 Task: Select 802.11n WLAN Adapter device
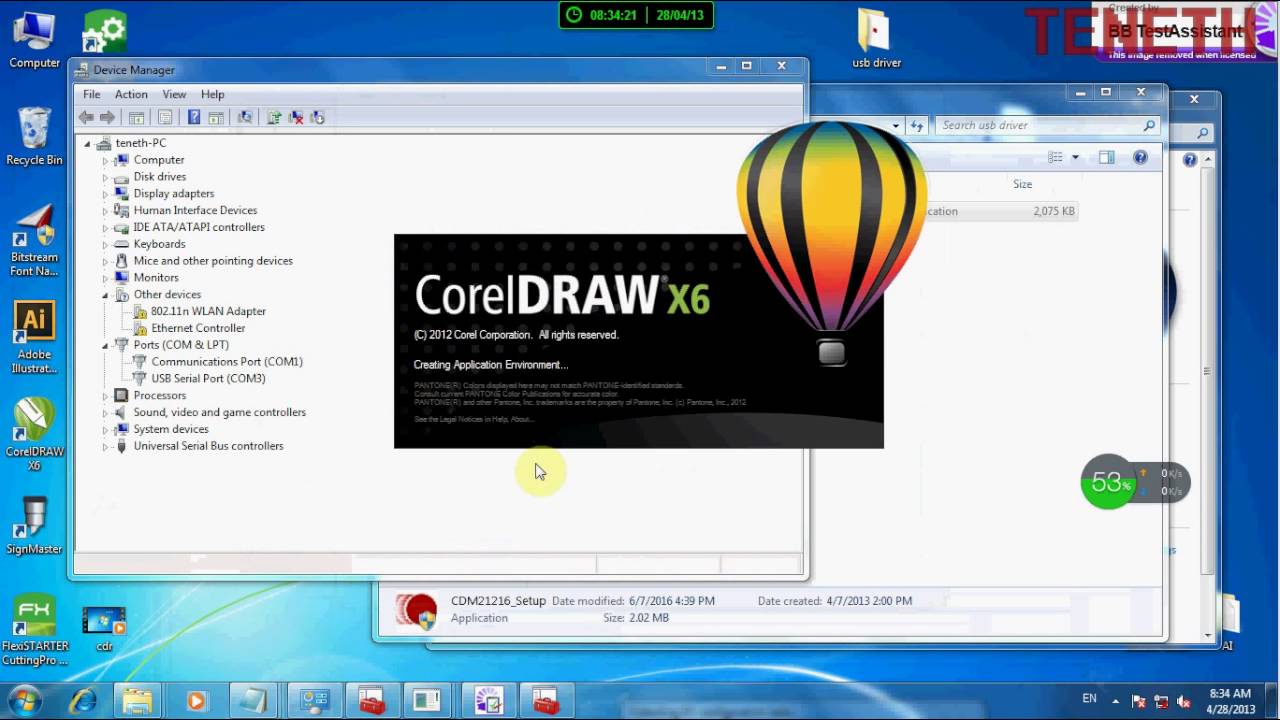pyautogui.click(x=208, y=311)
